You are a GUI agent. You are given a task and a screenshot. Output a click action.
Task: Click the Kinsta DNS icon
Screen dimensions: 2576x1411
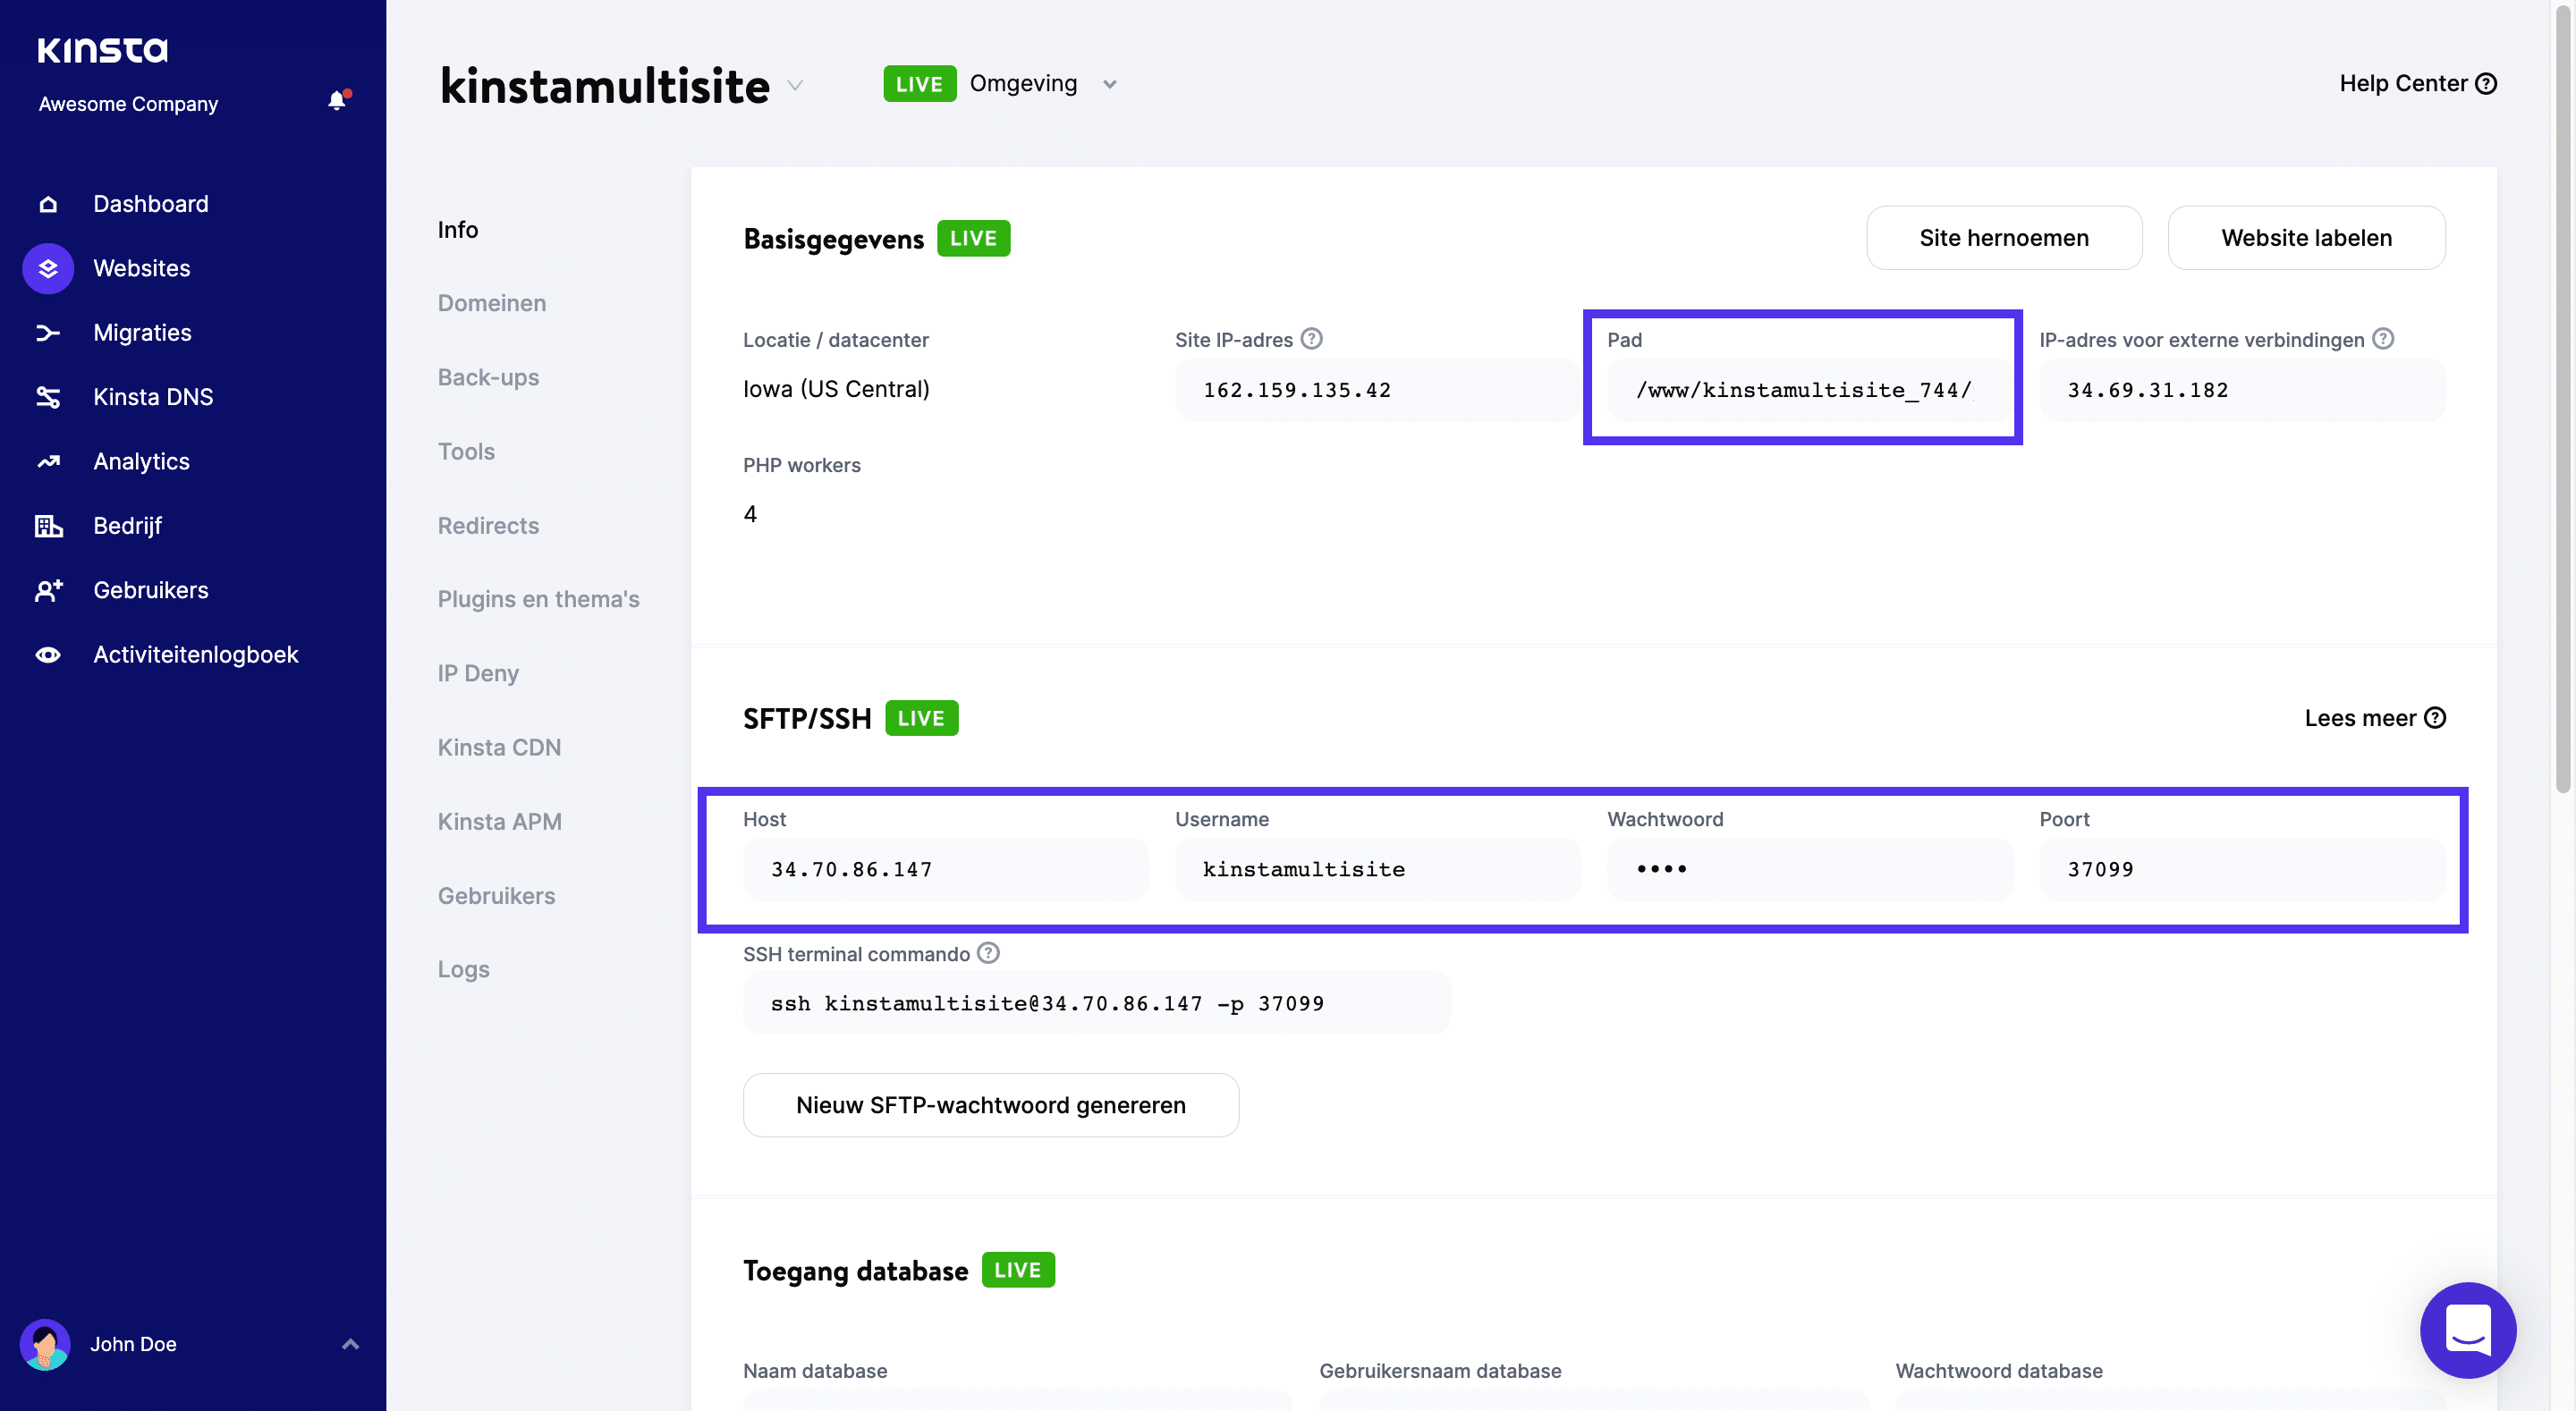pyautogui.click(x=48, y=397)
